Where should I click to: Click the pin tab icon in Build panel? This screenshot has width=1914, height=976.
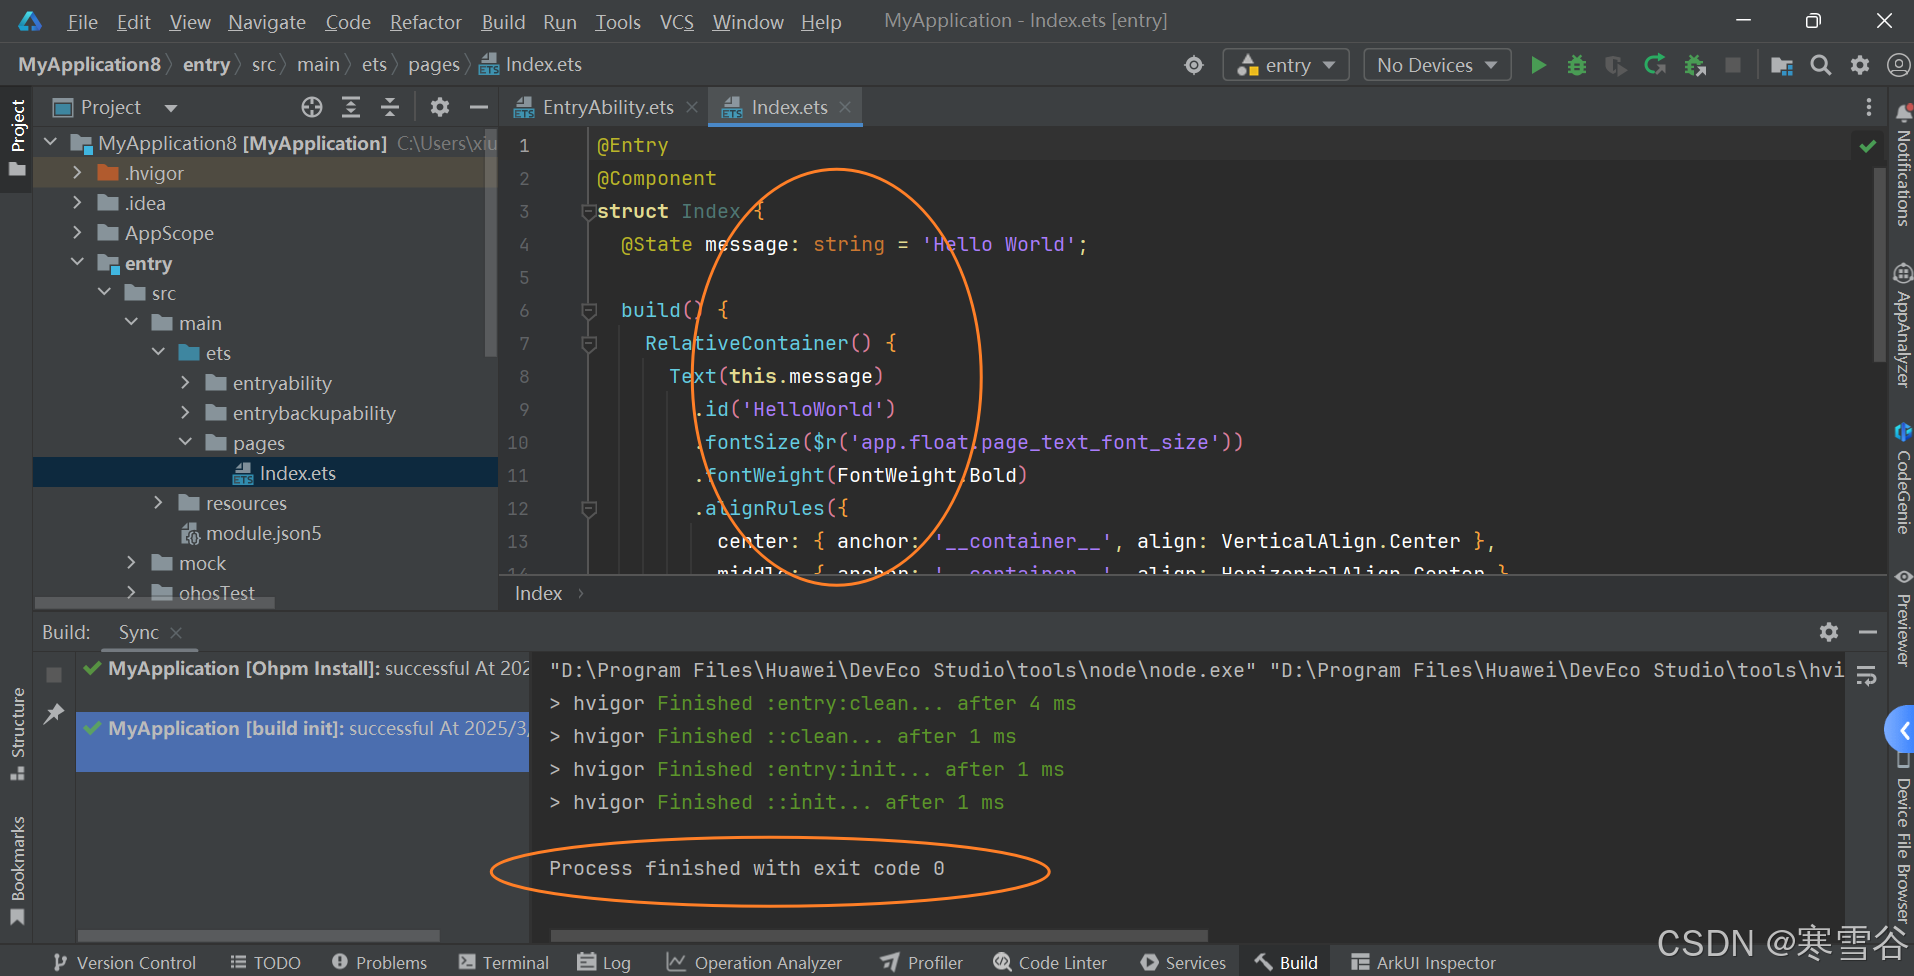[54, 713]
